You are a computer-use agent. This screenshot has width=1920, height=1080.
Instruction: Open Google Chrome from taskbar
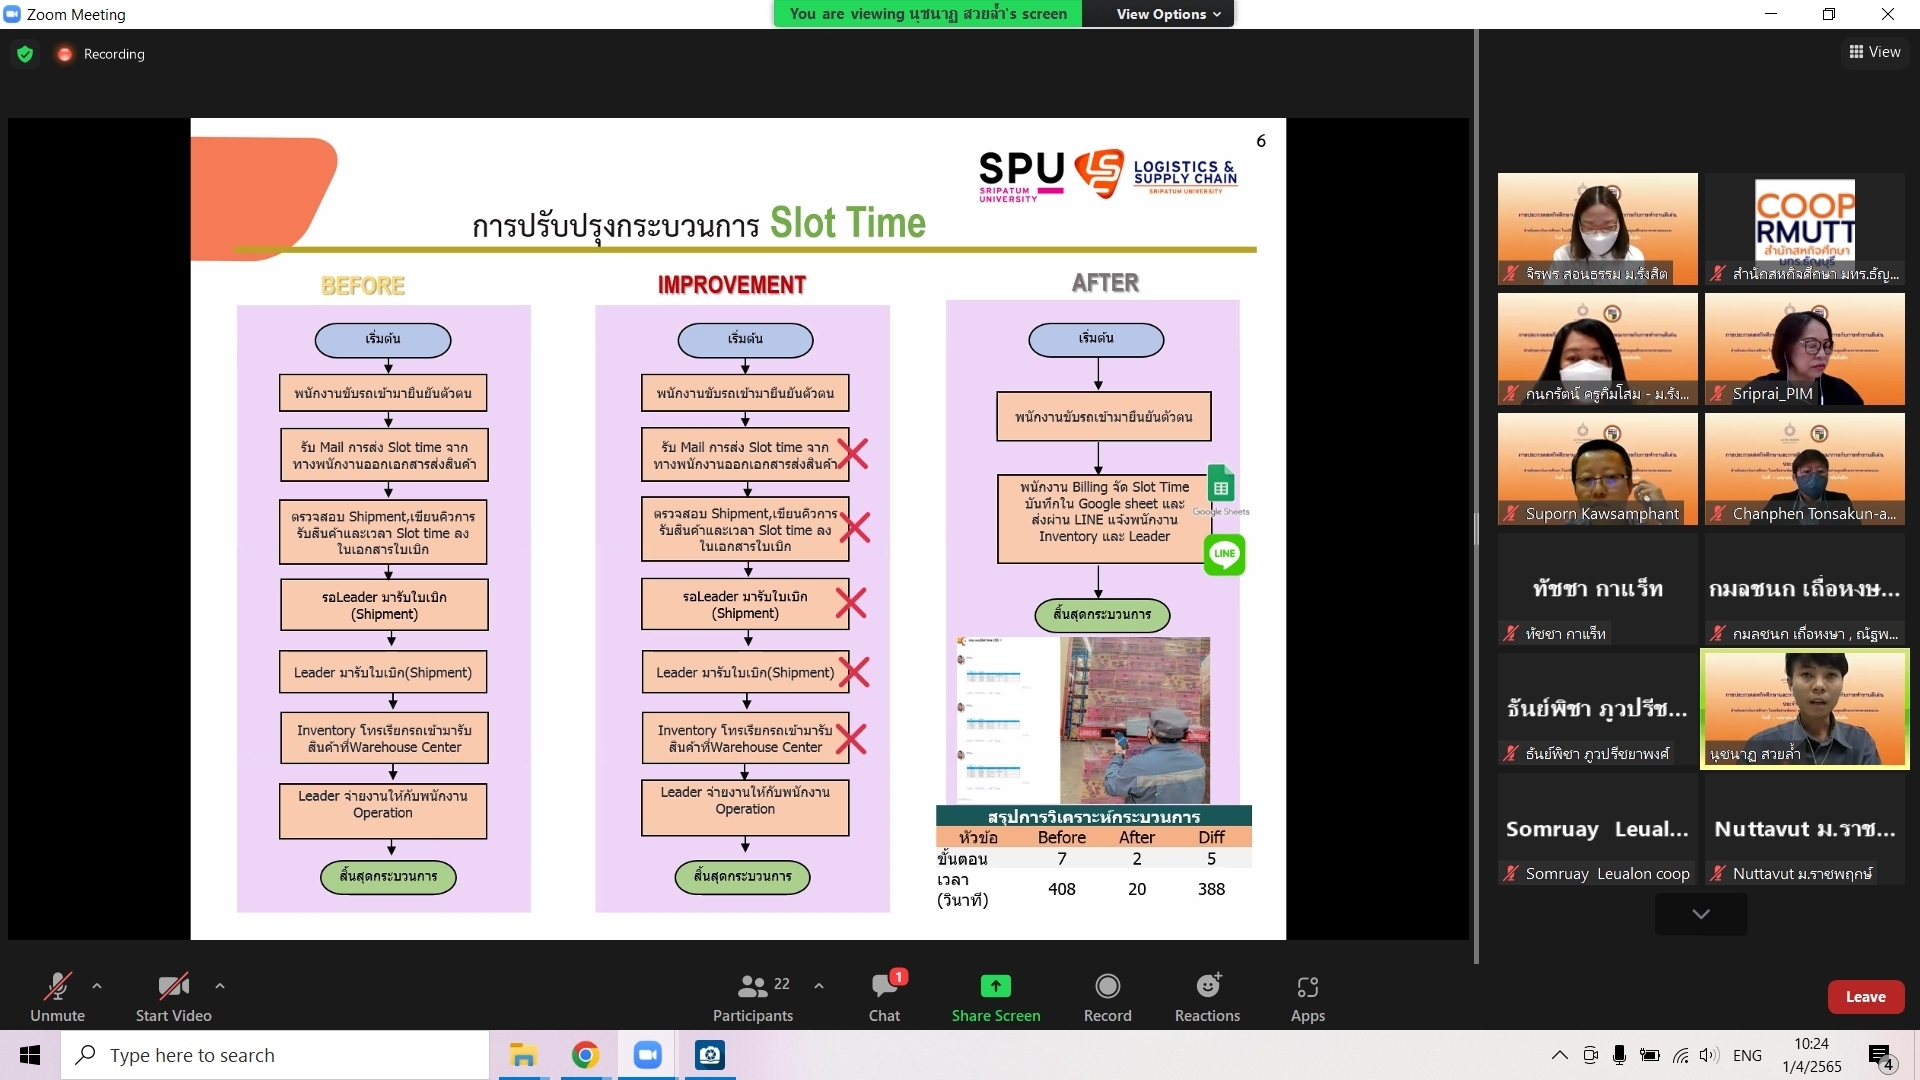[585, 1055]
